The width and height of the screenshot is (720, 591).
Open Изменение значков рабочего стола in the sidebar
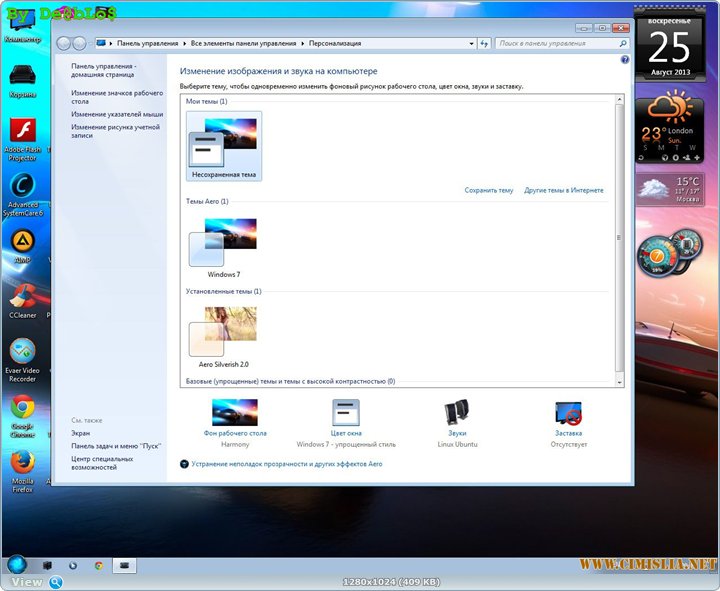coord(116,97)
